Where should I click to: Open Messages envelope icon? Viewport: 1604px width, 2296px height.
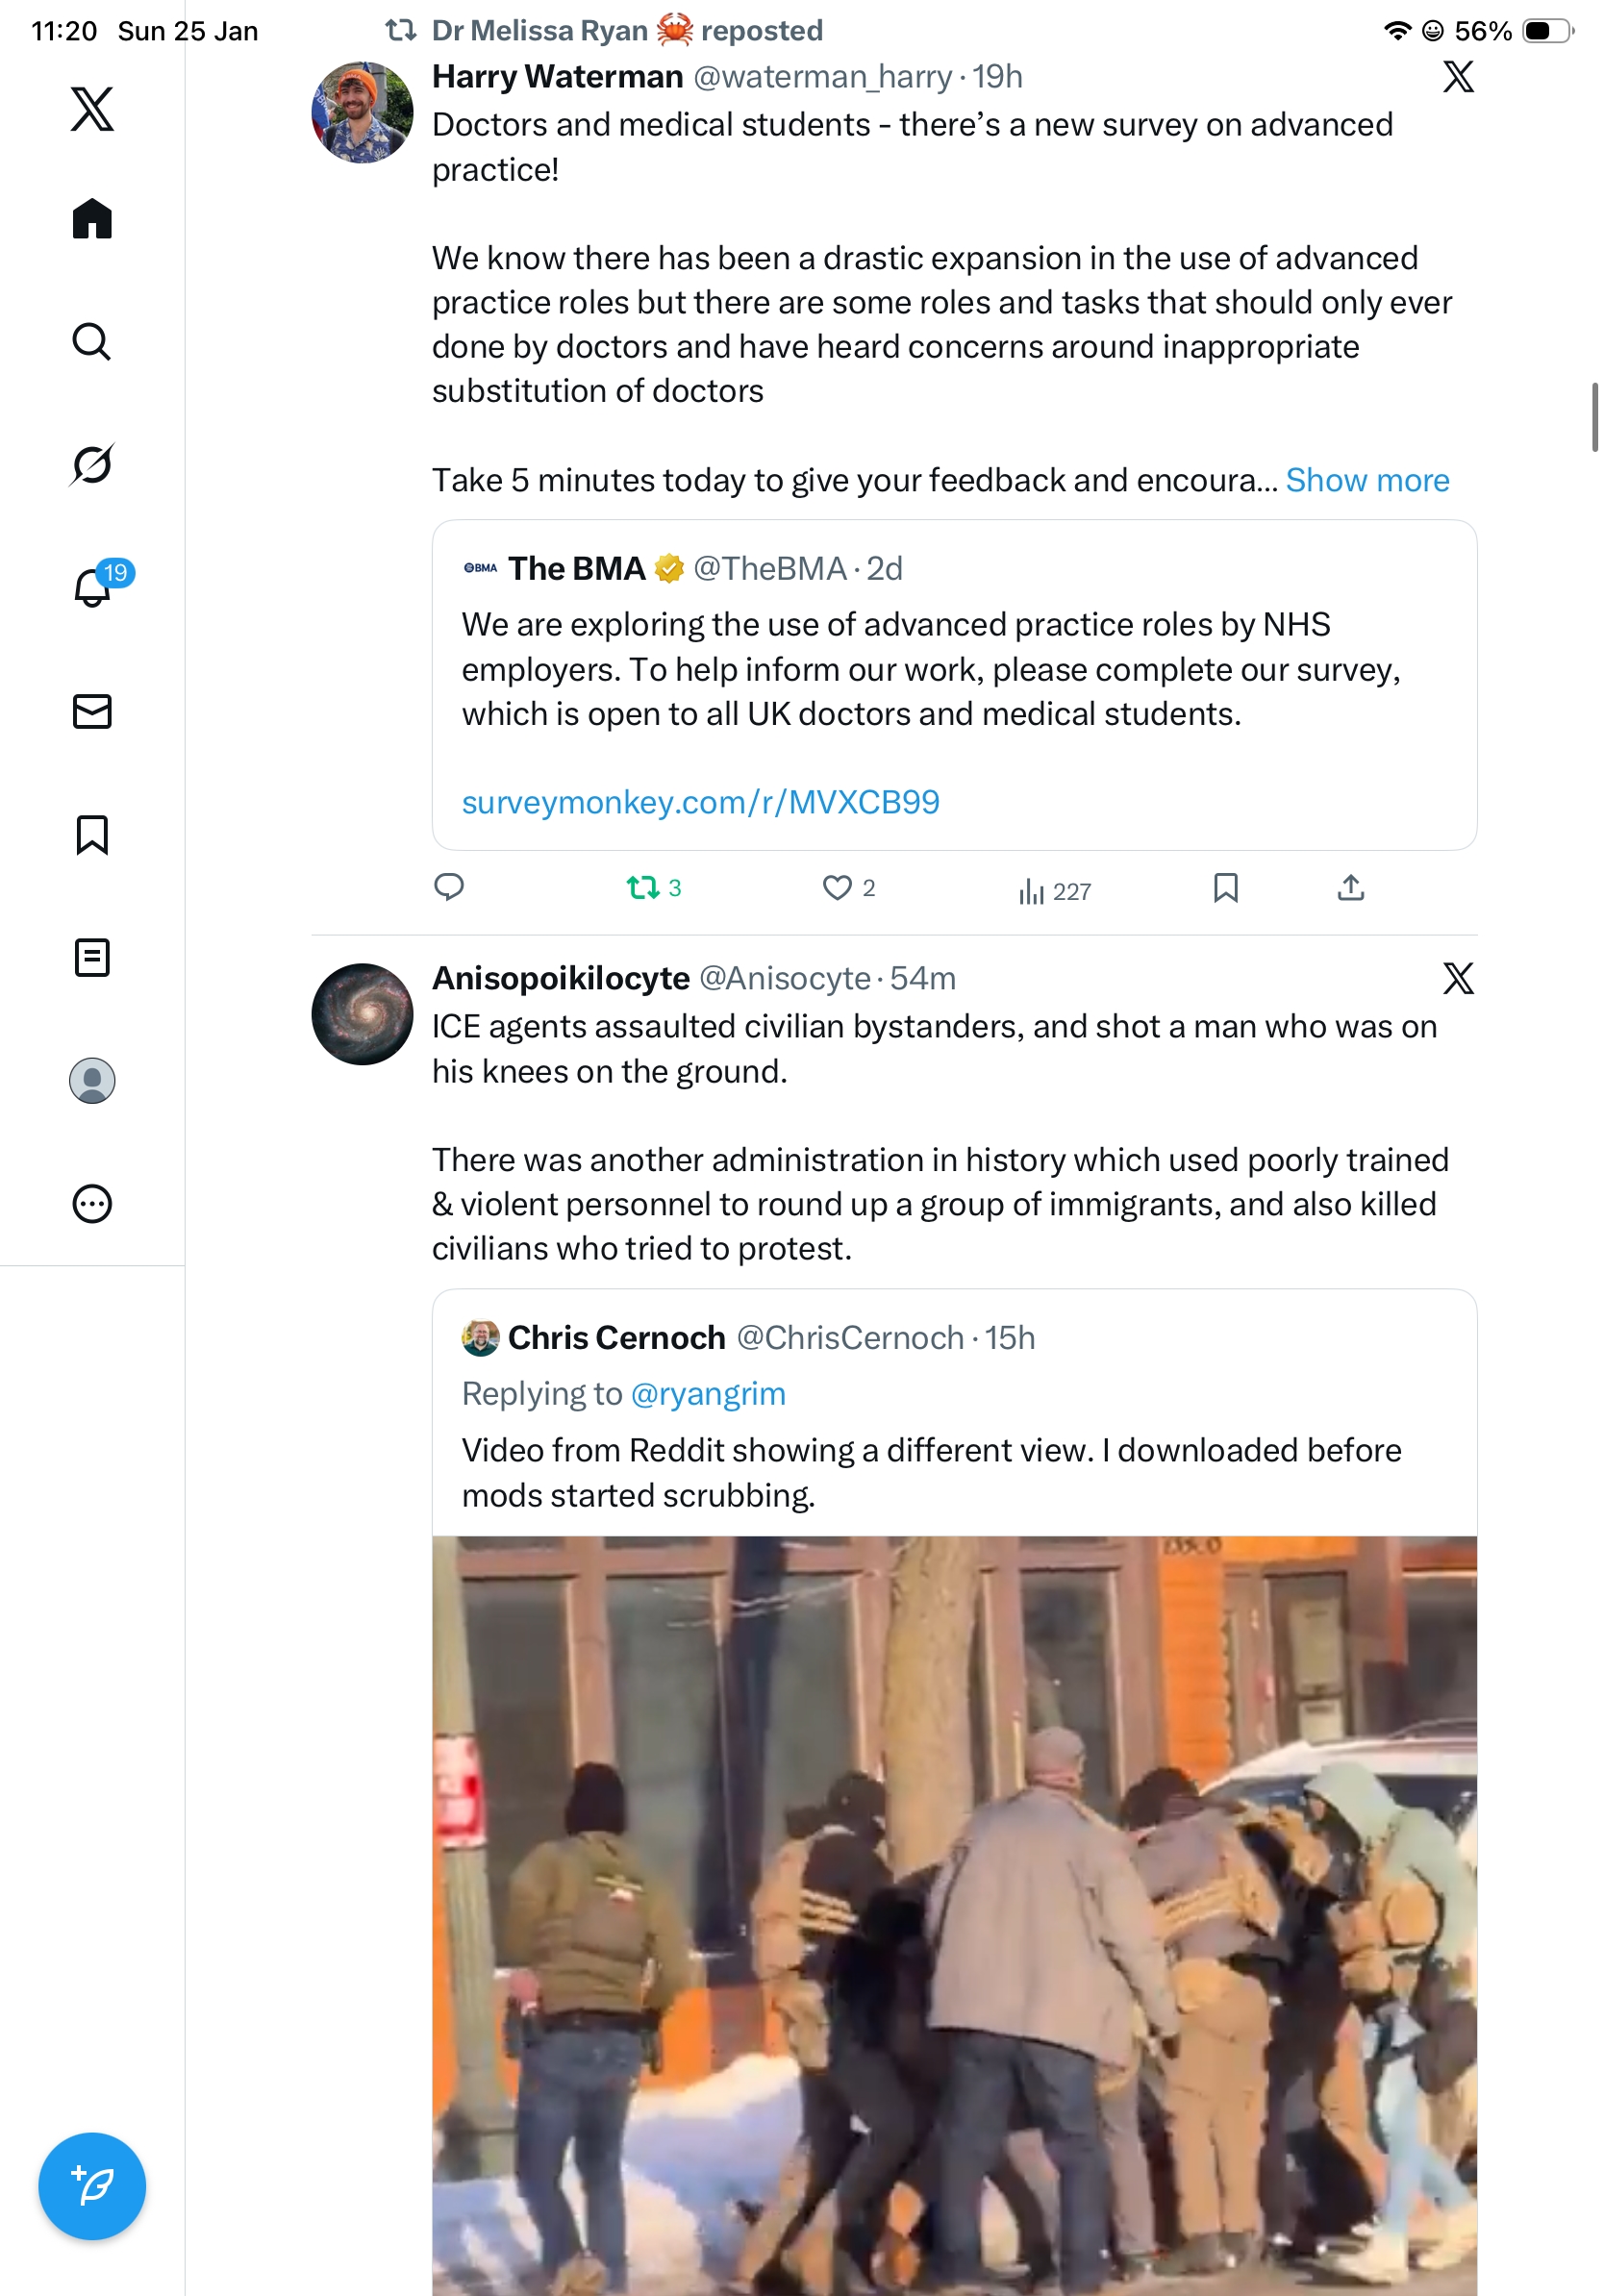click(92, 711)
